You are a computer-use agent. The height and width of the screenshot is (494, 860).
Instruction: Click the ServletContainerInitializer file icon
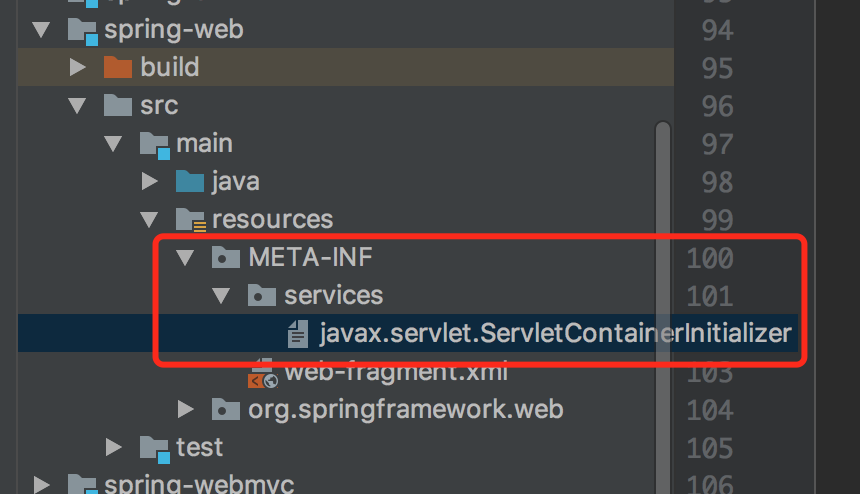click(x=298, y=333)
